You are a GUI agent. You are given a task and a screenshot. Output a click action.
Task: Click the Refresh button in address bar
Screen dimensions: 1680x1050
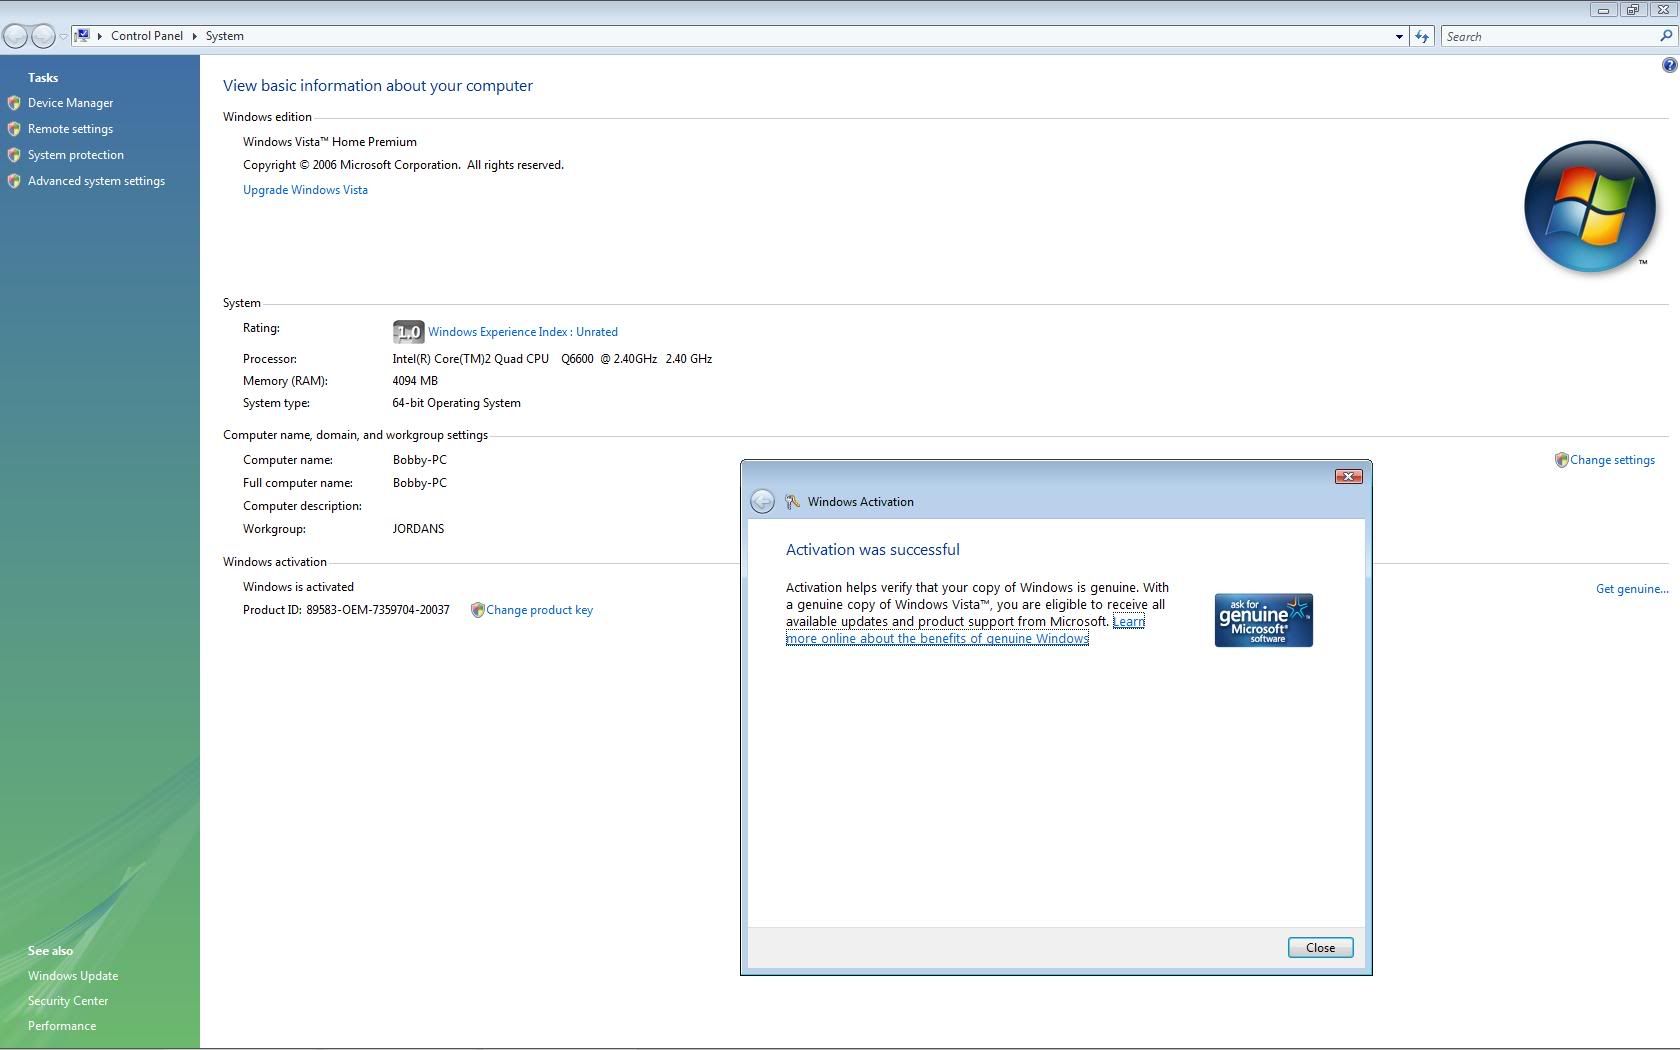point(1422,37)
